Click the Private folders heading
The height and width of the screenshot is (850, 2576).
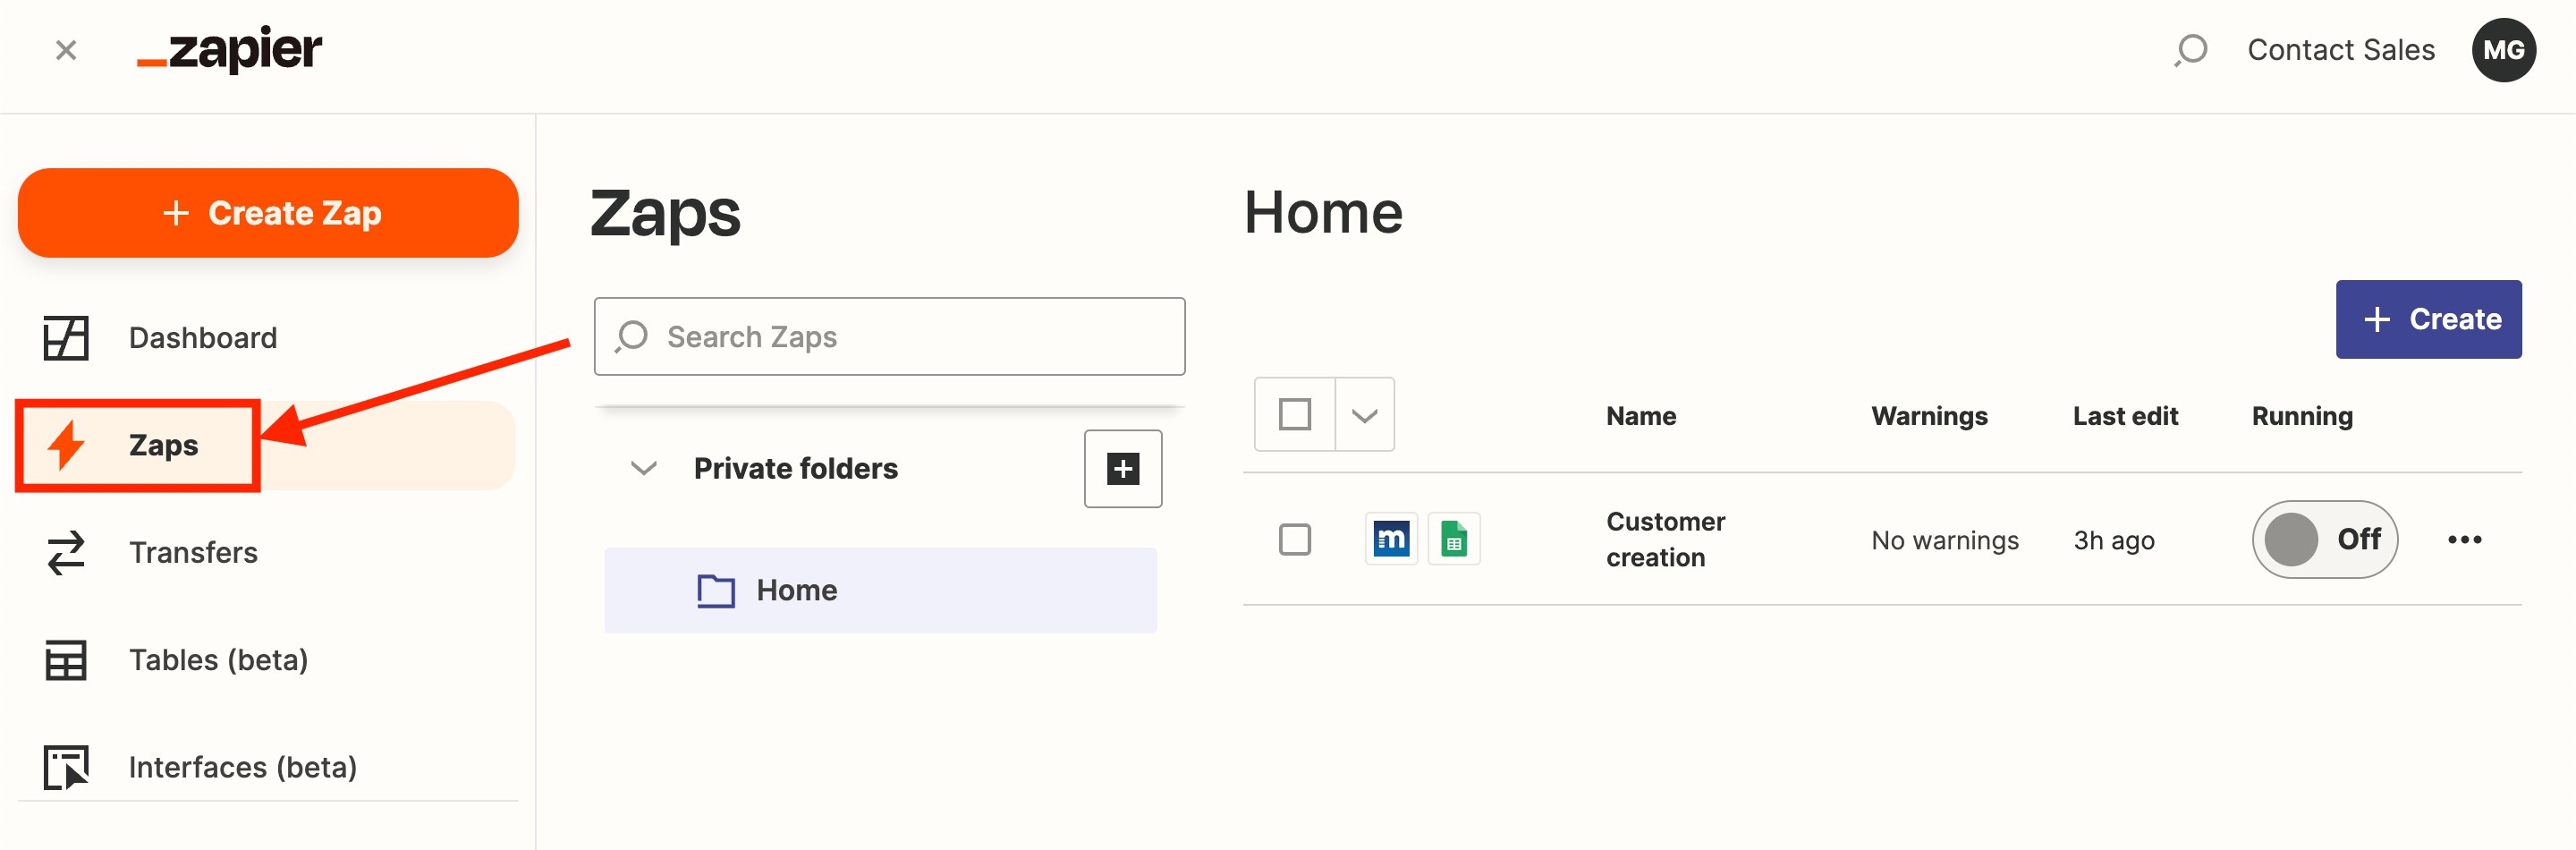click(795, 468)
